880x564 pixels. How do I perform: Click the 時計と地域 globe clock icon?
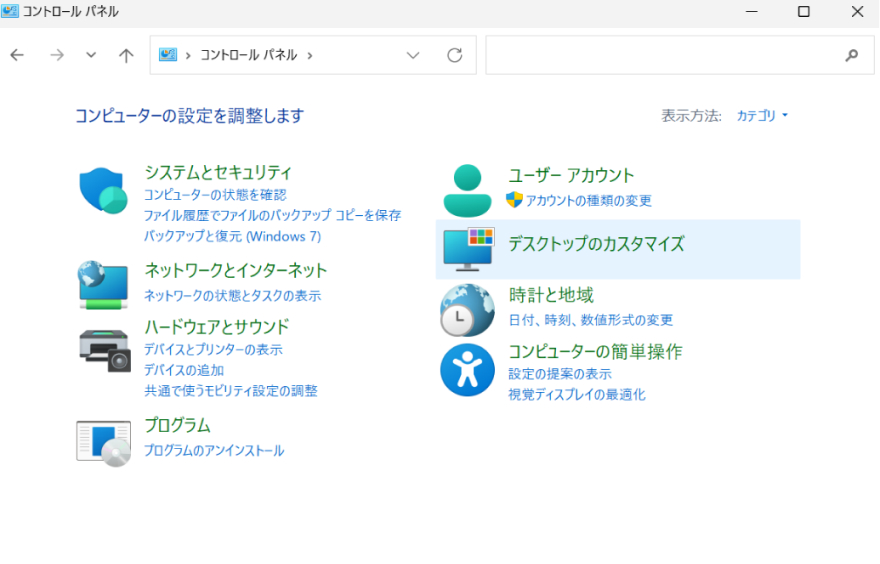(x=468, y=310)
